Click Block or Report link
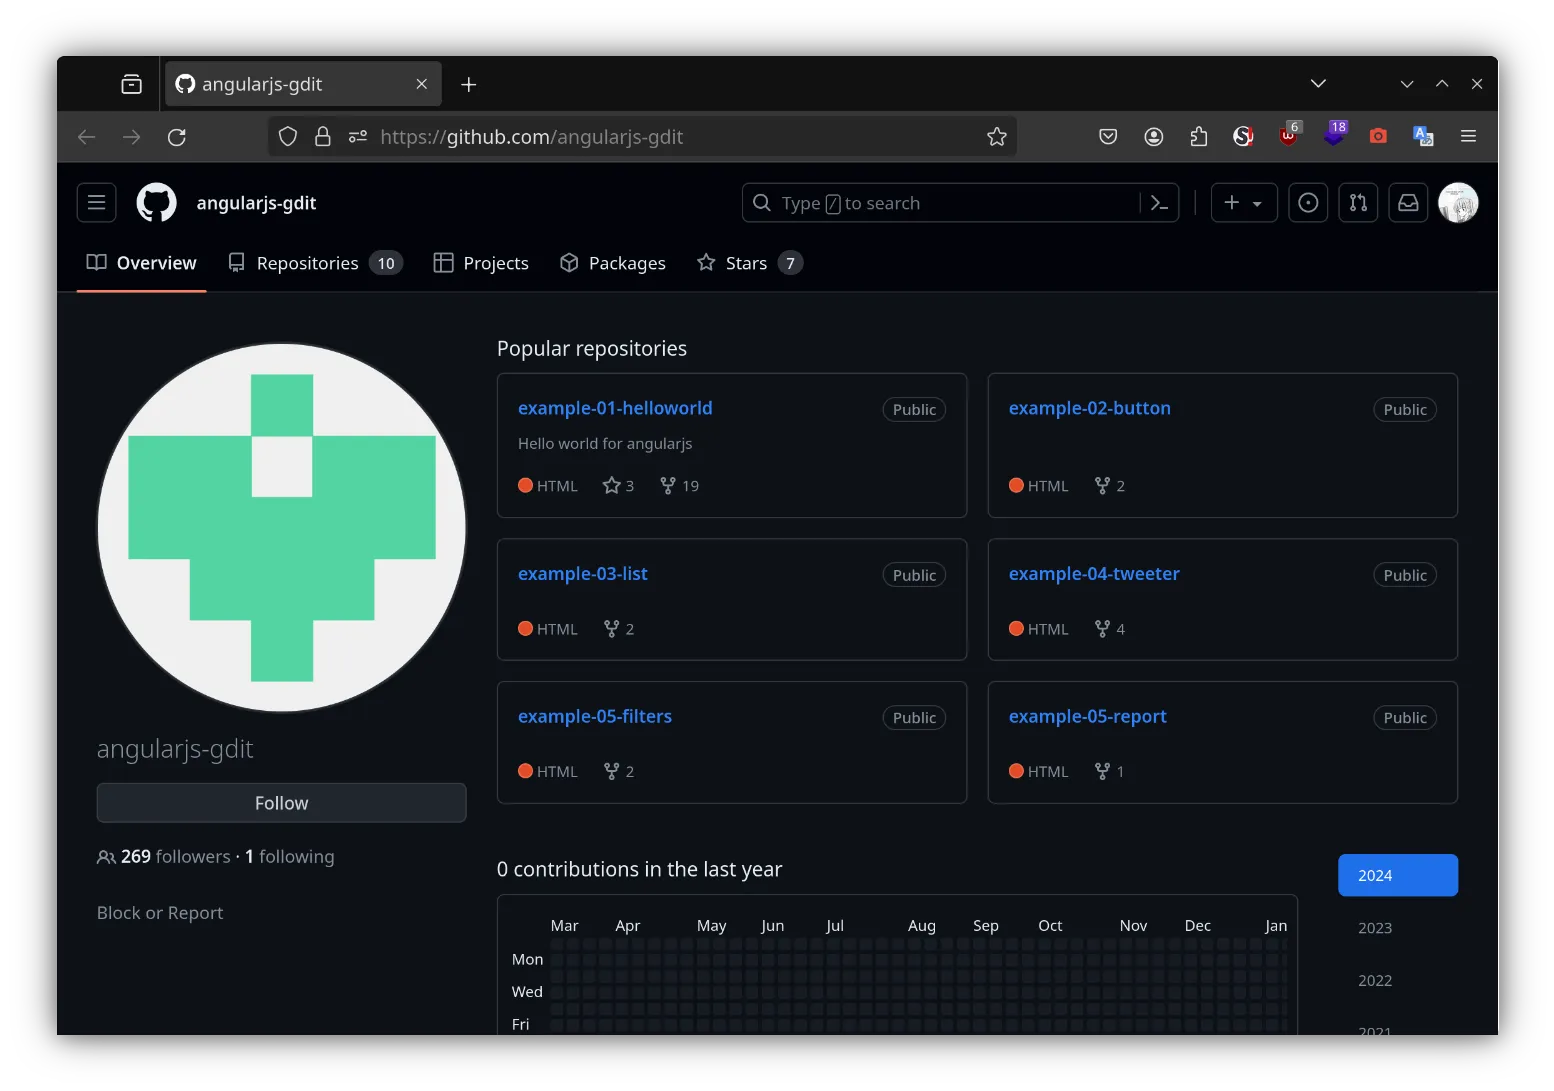This screenshot has height=1091, width=1554. 160,913
